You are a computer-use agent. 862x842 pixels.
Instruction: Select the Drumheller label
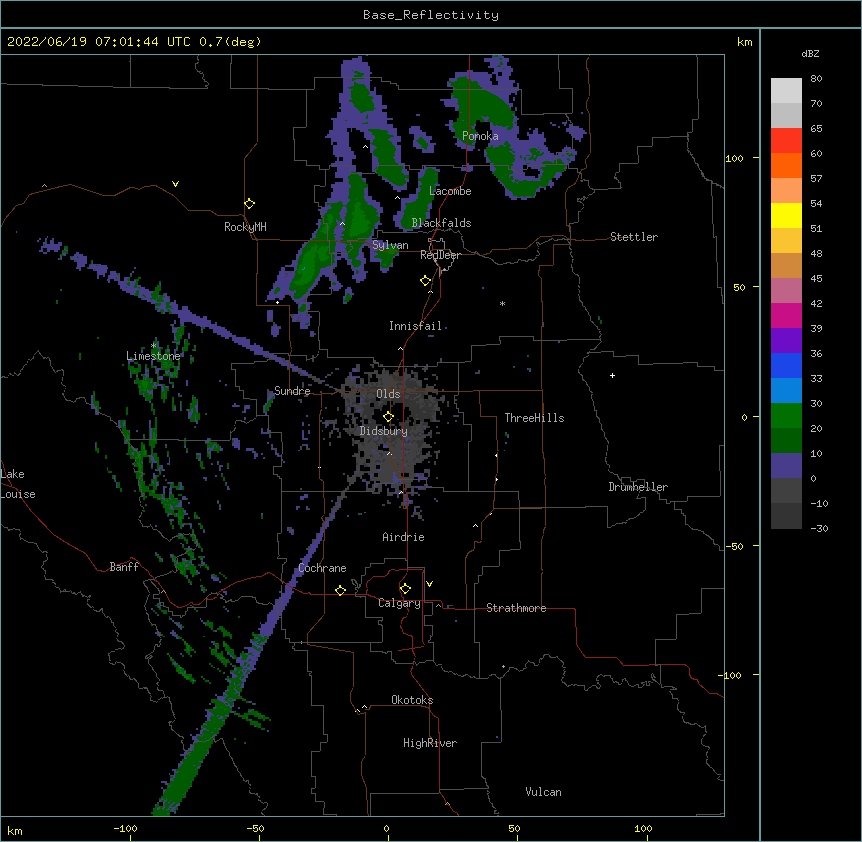[x=638, y=487]
